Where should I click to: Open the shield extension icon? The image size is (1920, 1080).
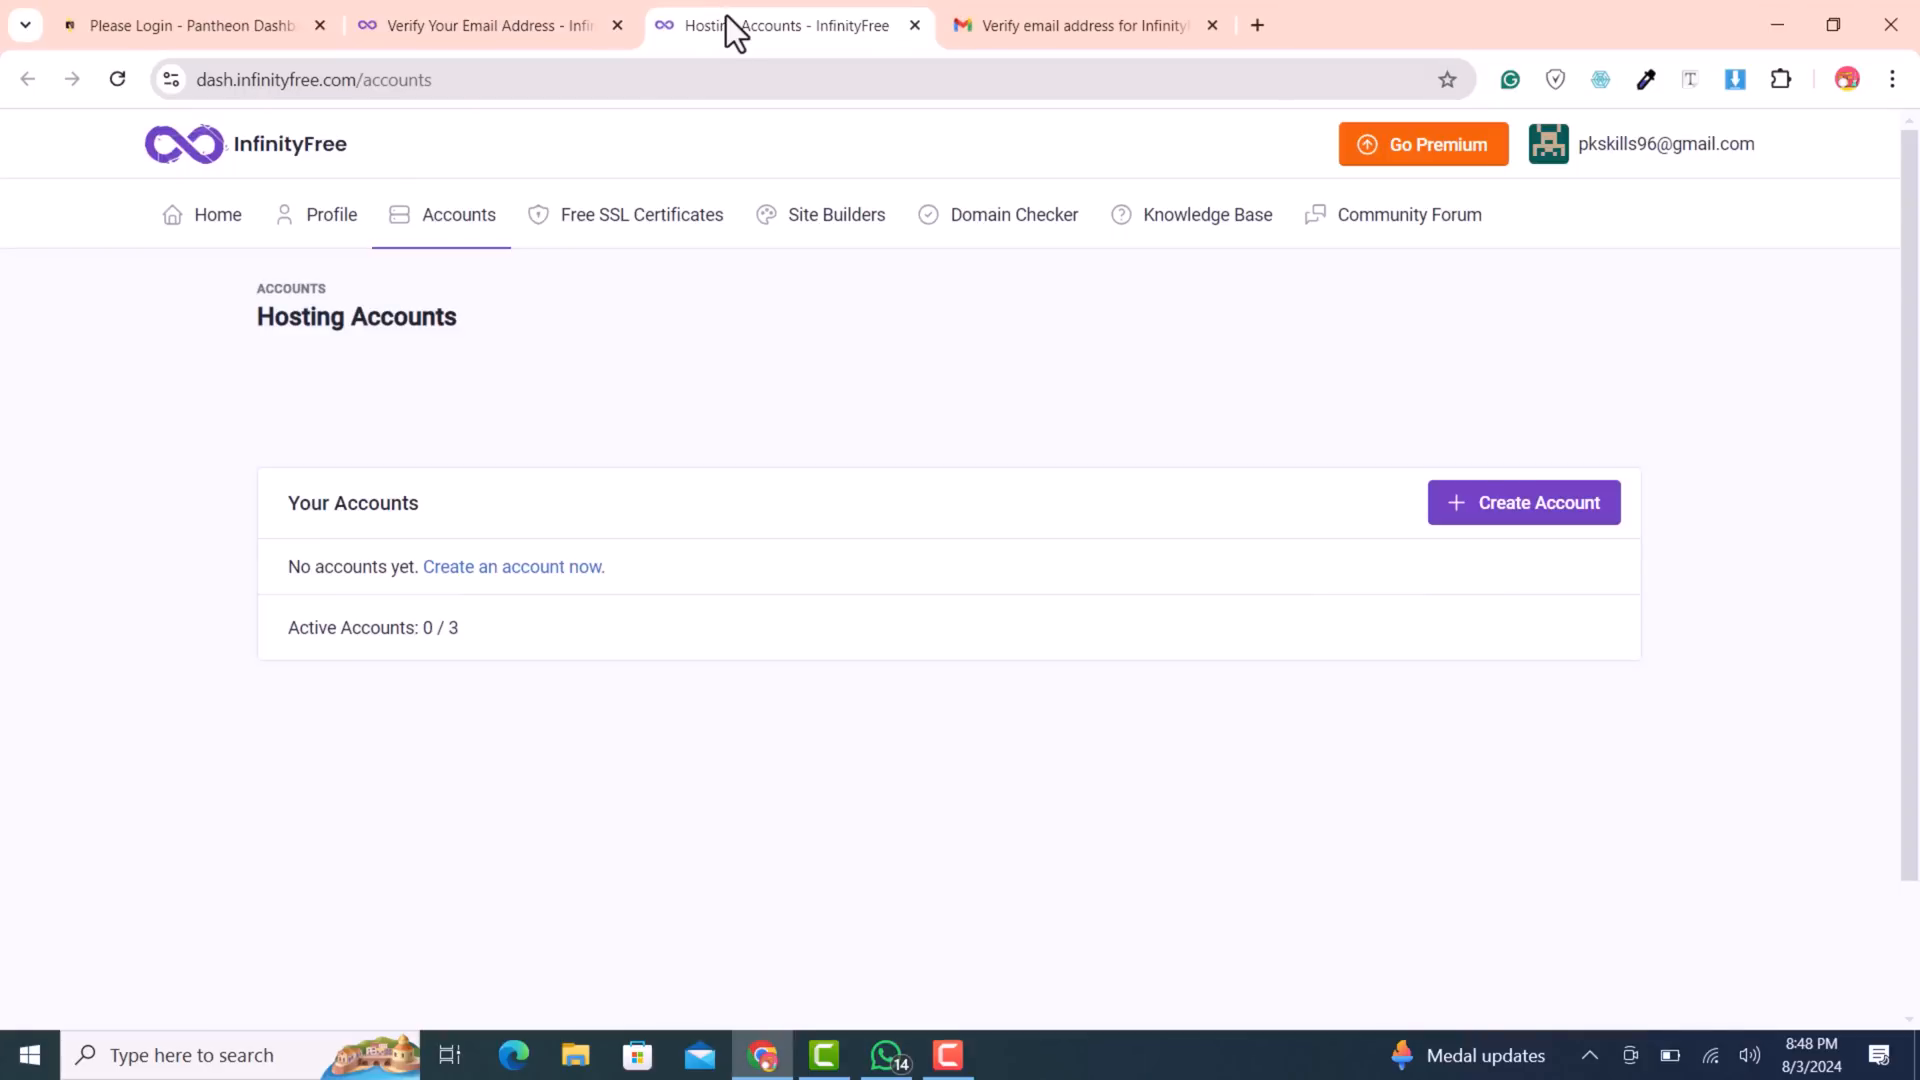1555,80
